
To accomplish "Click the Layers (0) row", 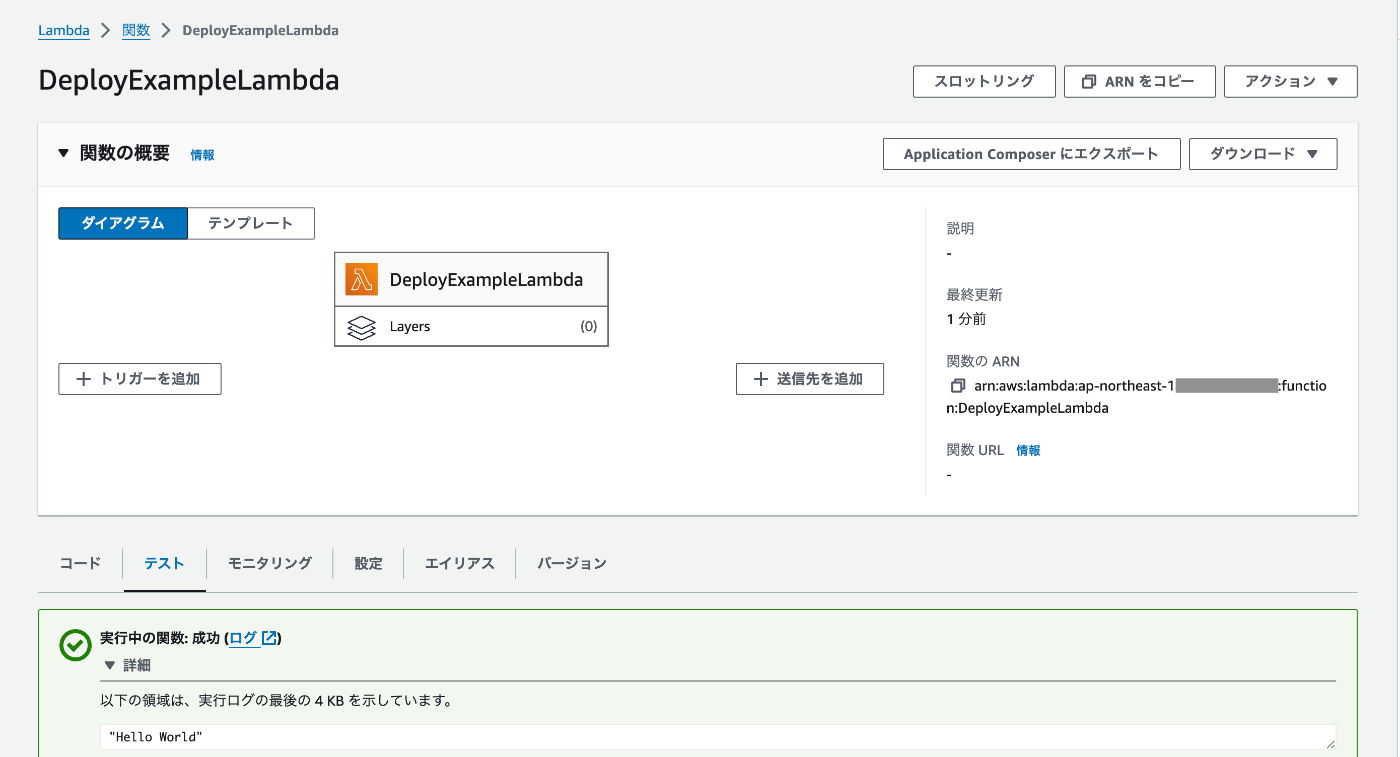I will point(471,327).
